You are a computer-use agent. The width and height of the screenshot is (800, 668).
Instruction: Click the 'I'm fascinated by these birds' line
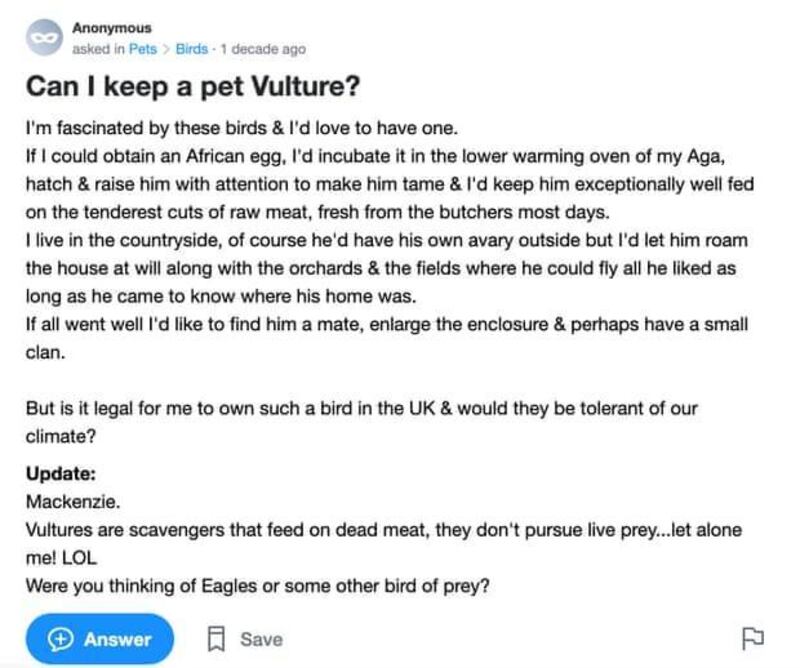click(241, 130)
